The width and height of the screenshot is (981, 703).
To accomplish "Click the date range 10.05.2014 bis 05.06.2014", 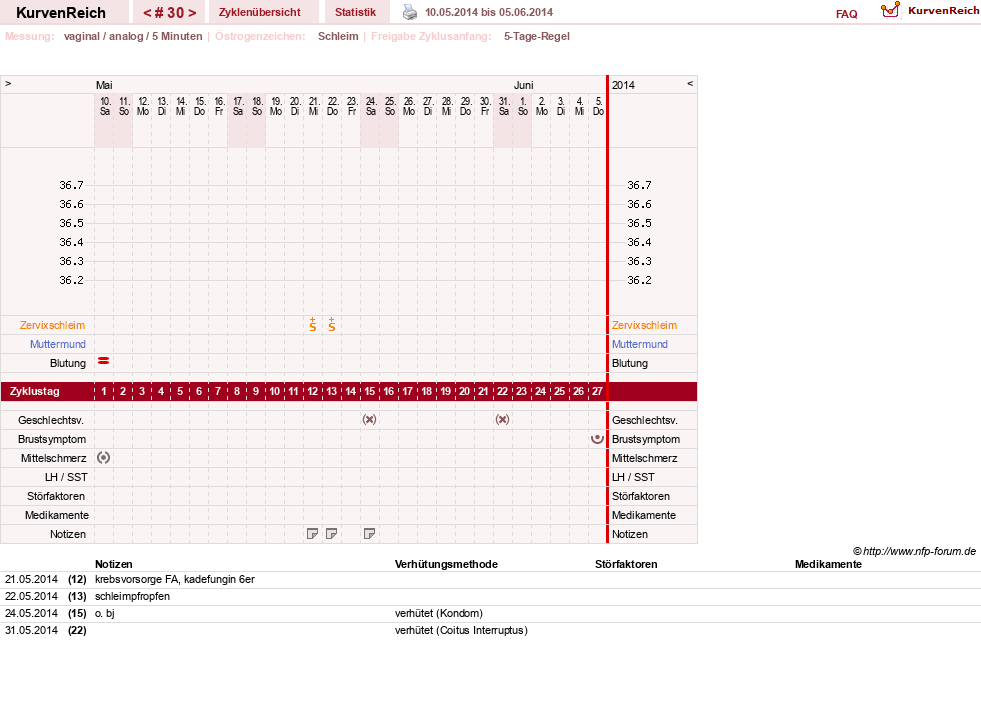I will pyautogui.click(x=489, y=12).
